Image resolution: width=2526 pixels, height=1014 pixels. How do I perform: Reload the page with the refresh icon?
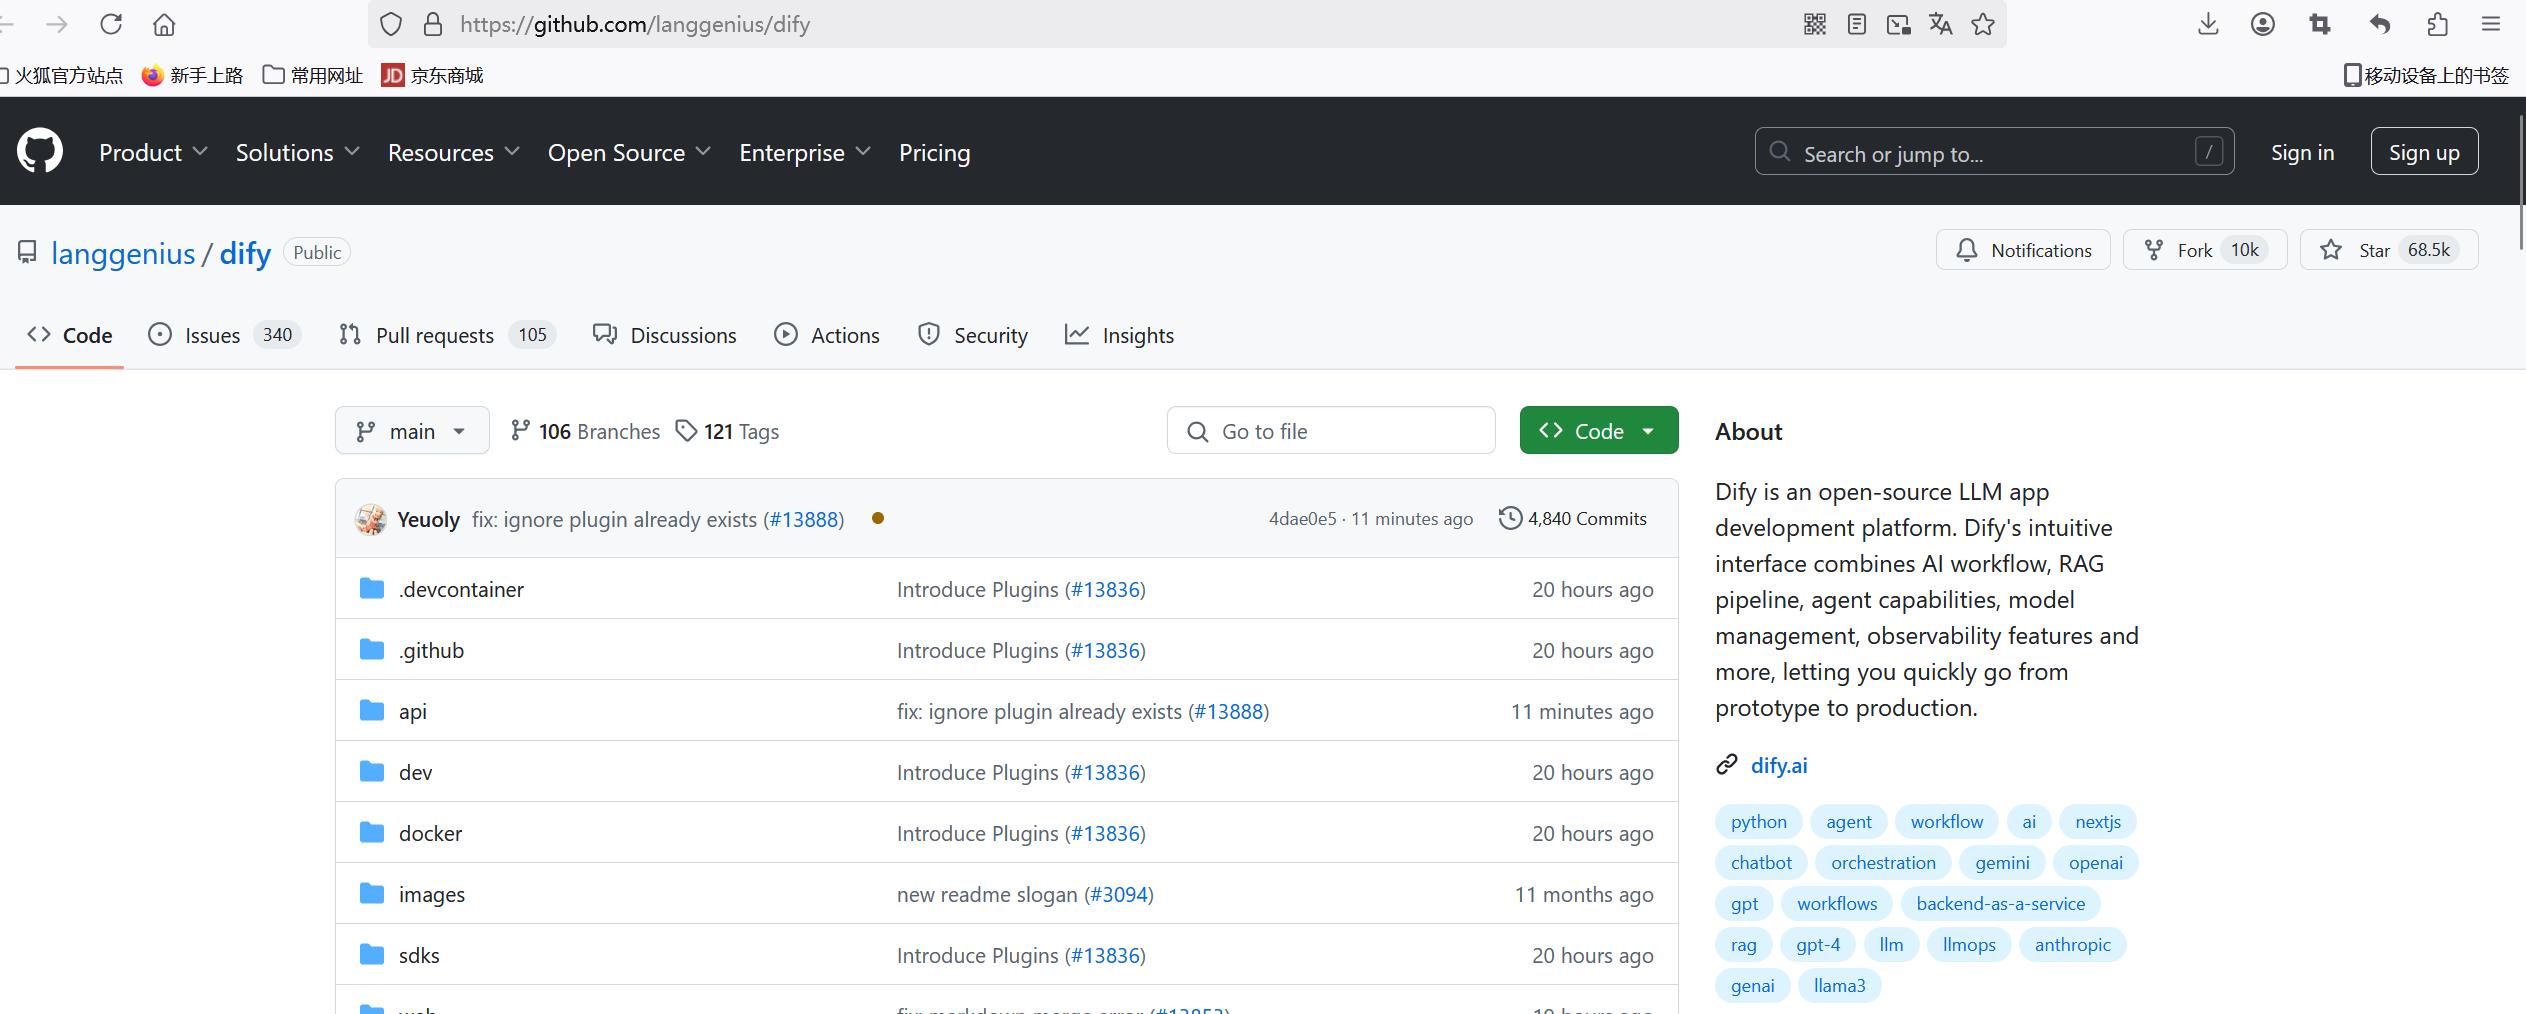(x=111, y=24)
